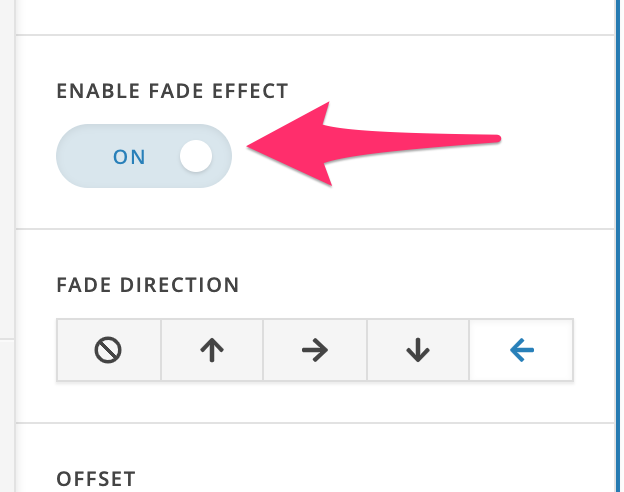
Task: Click the white circular knob of the toggle
Action: point(196,156)
